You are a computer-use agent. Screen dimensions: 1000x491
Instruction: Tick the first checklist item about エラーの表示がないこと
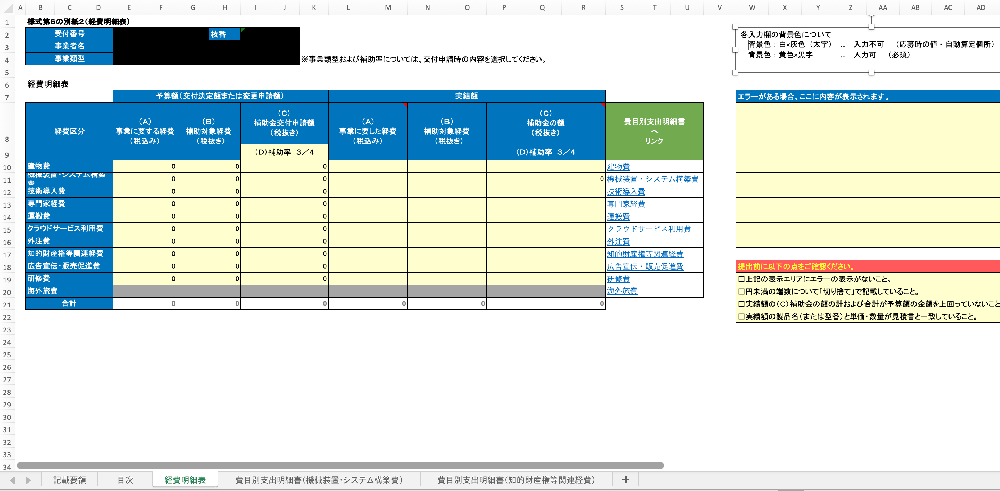point(740,279)
